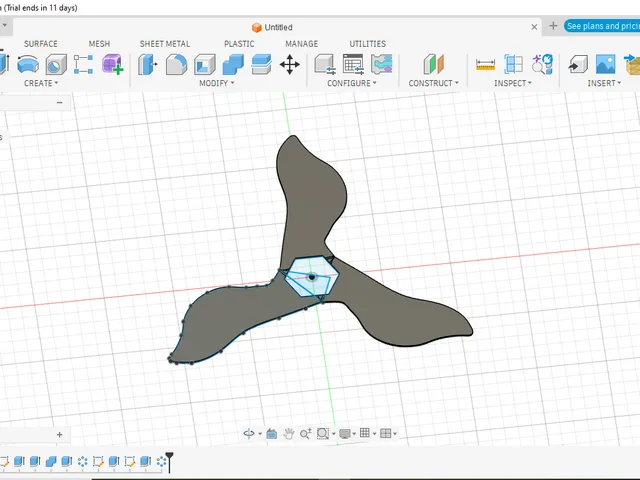Open the configuration table icon
The image size is (640, 480).
(353, 64)
